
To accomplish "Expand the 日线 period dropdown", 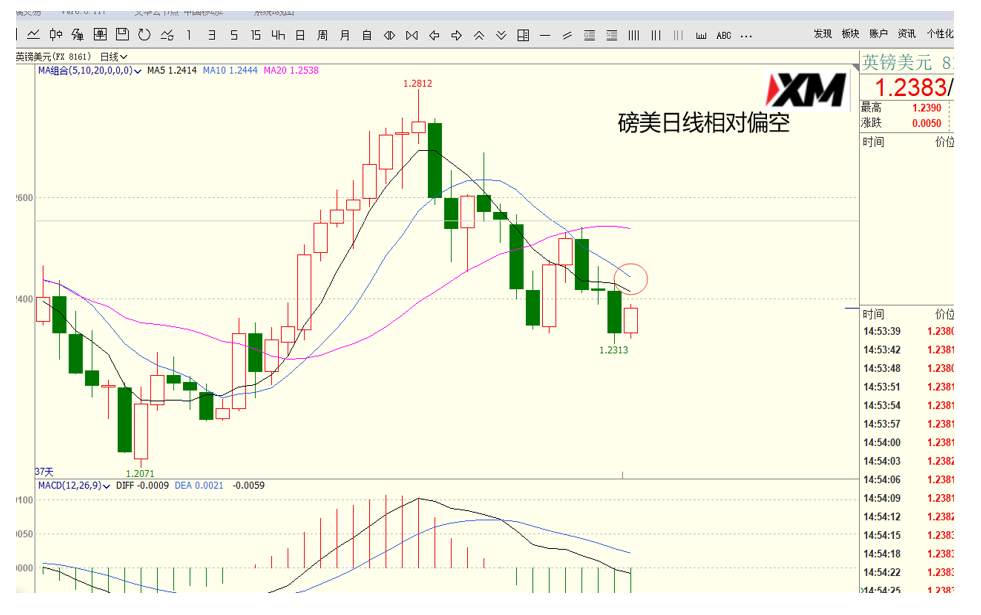I will click(113, 56).
